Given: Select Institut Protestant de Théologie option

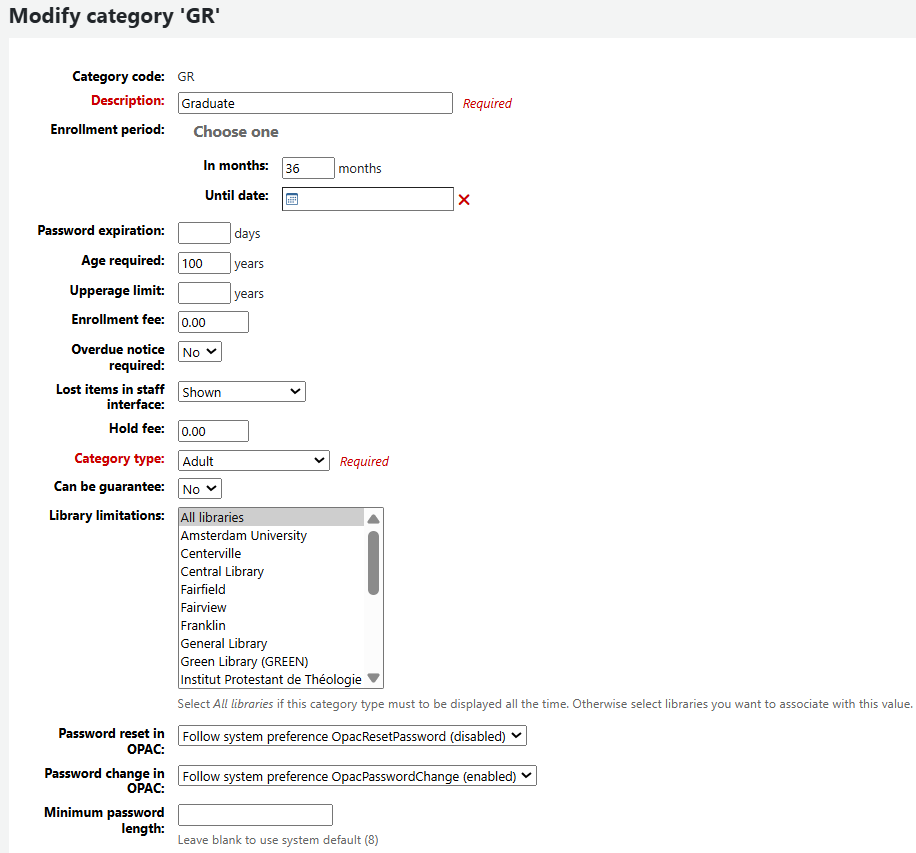Looking at the screenshot, I should coord(272,679).
